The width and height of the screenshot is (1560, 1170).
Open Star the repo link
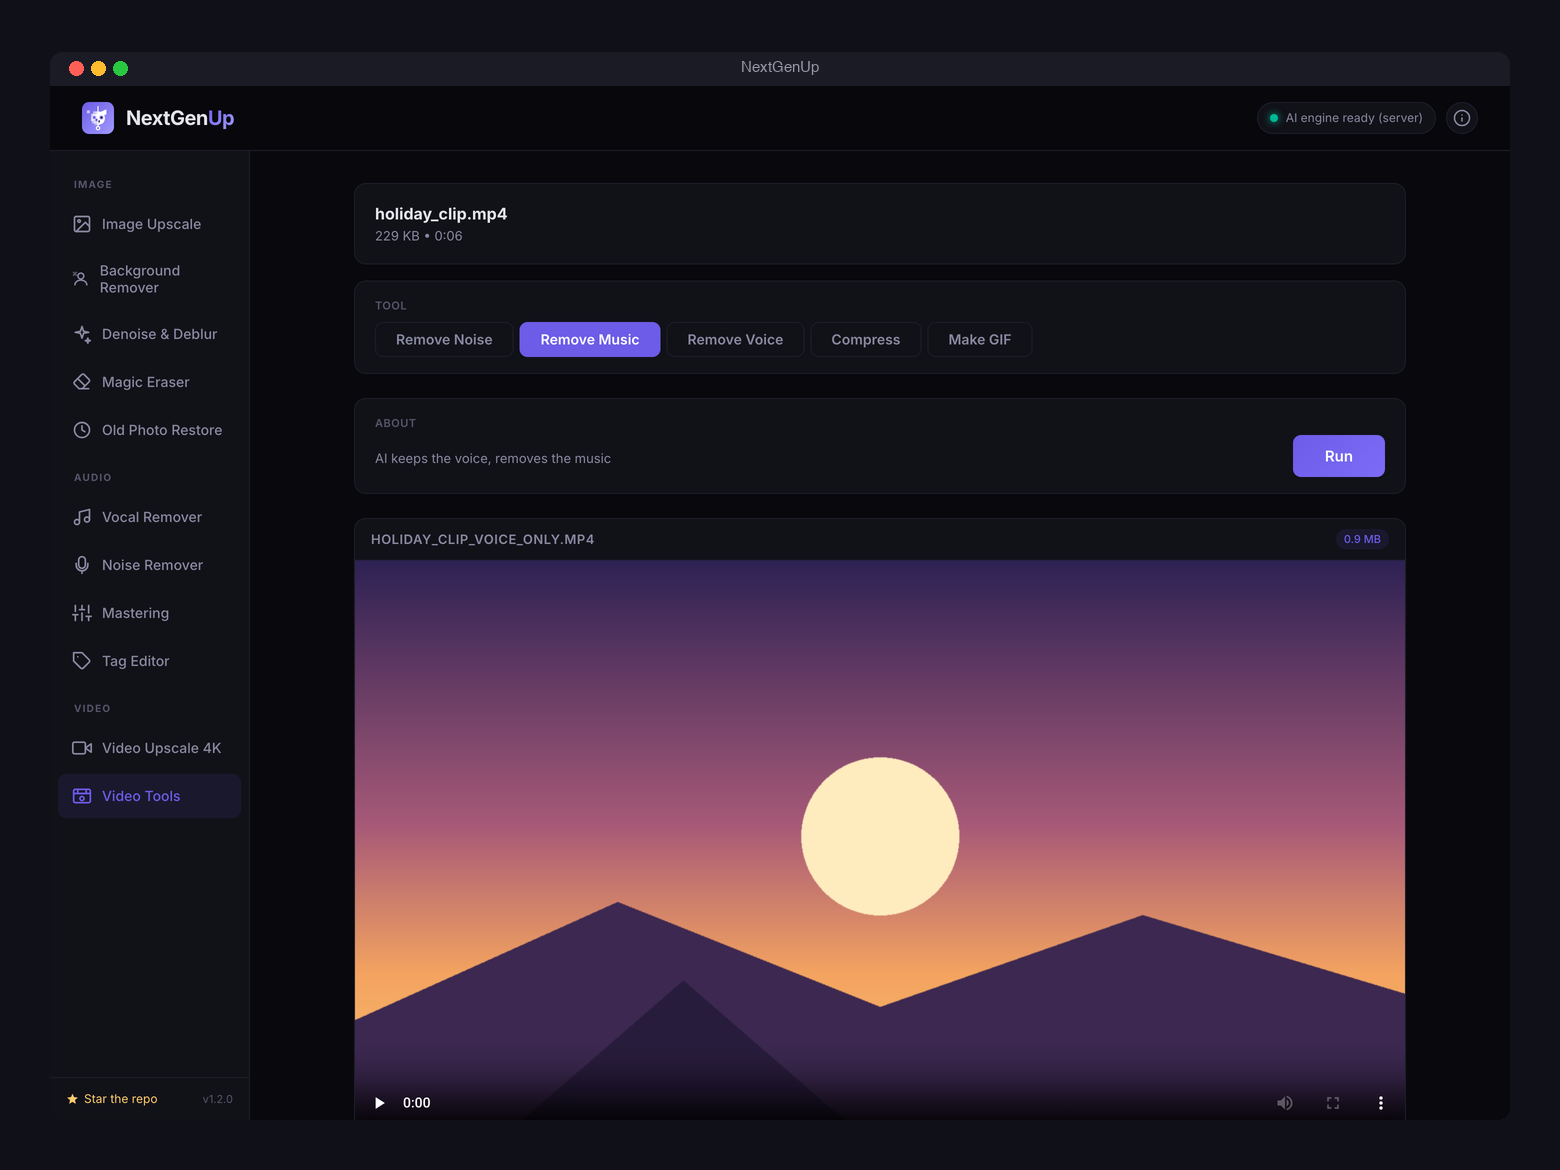point(120,1099)
